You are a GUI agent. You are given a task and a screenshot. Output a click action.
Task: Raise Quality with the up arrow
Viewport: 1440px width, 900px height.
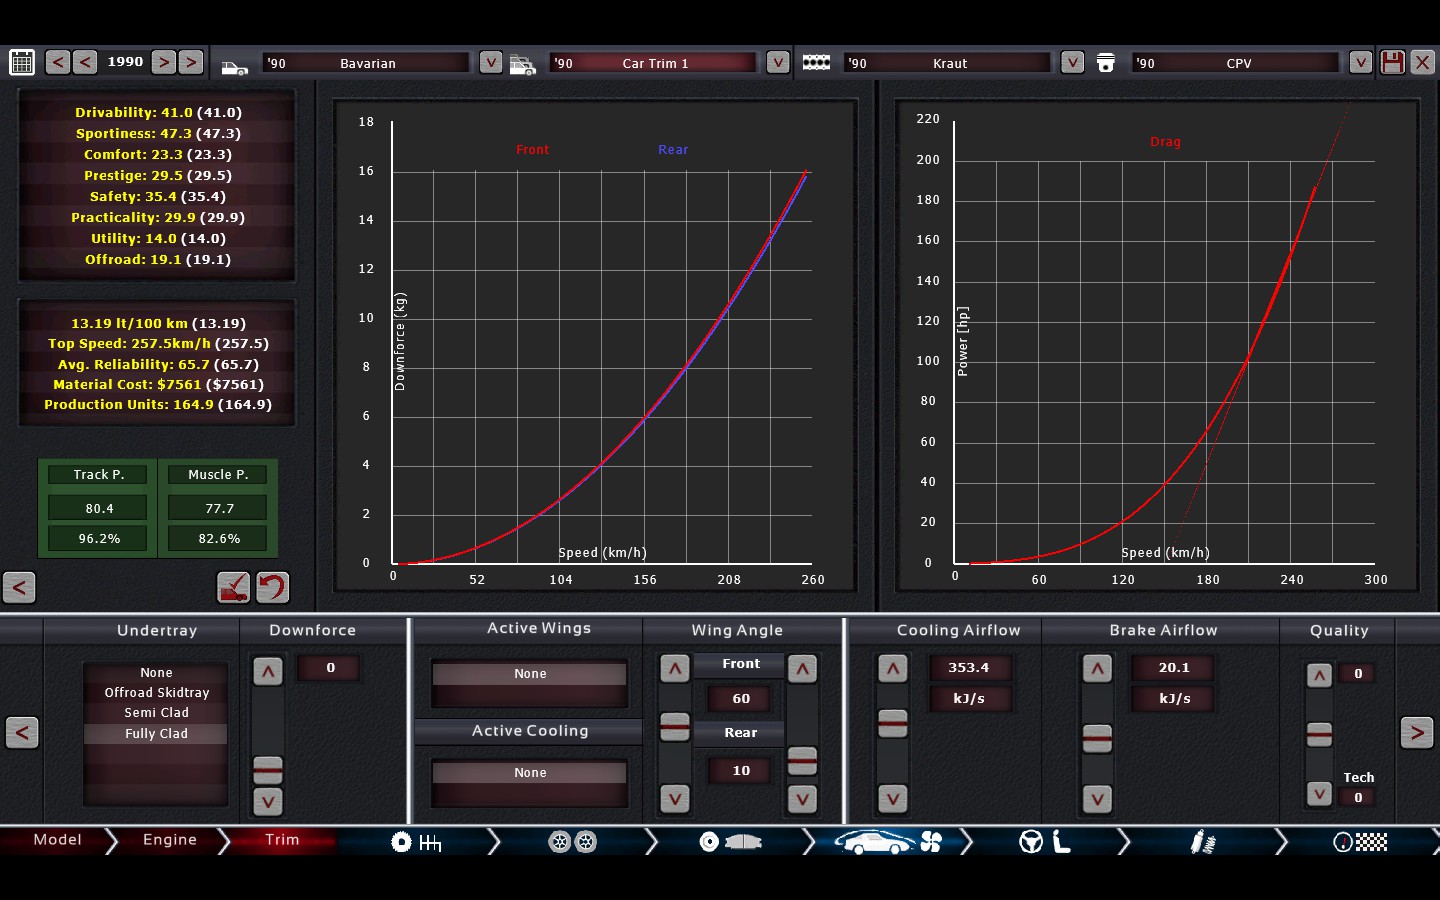[1319, 676]
